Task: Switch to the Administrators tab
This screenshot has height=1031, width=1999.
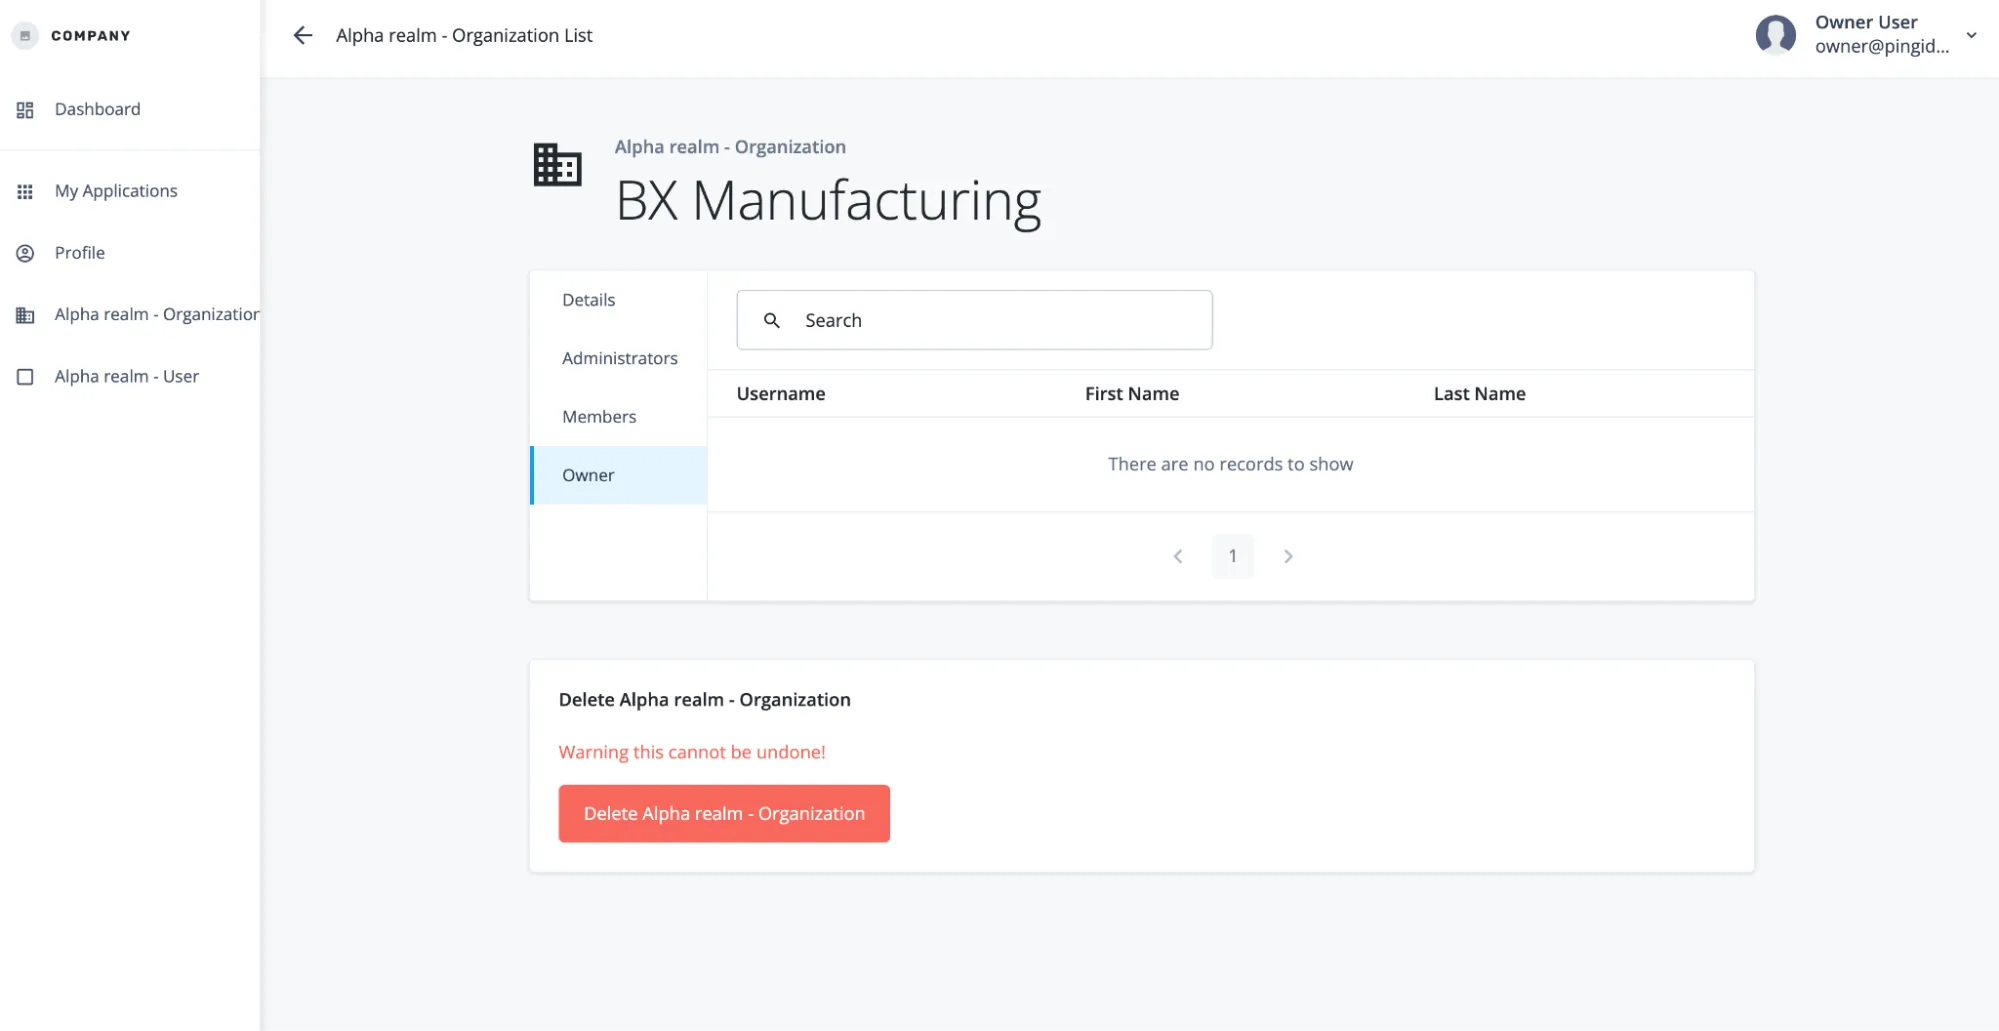Action: coord(618,358)
